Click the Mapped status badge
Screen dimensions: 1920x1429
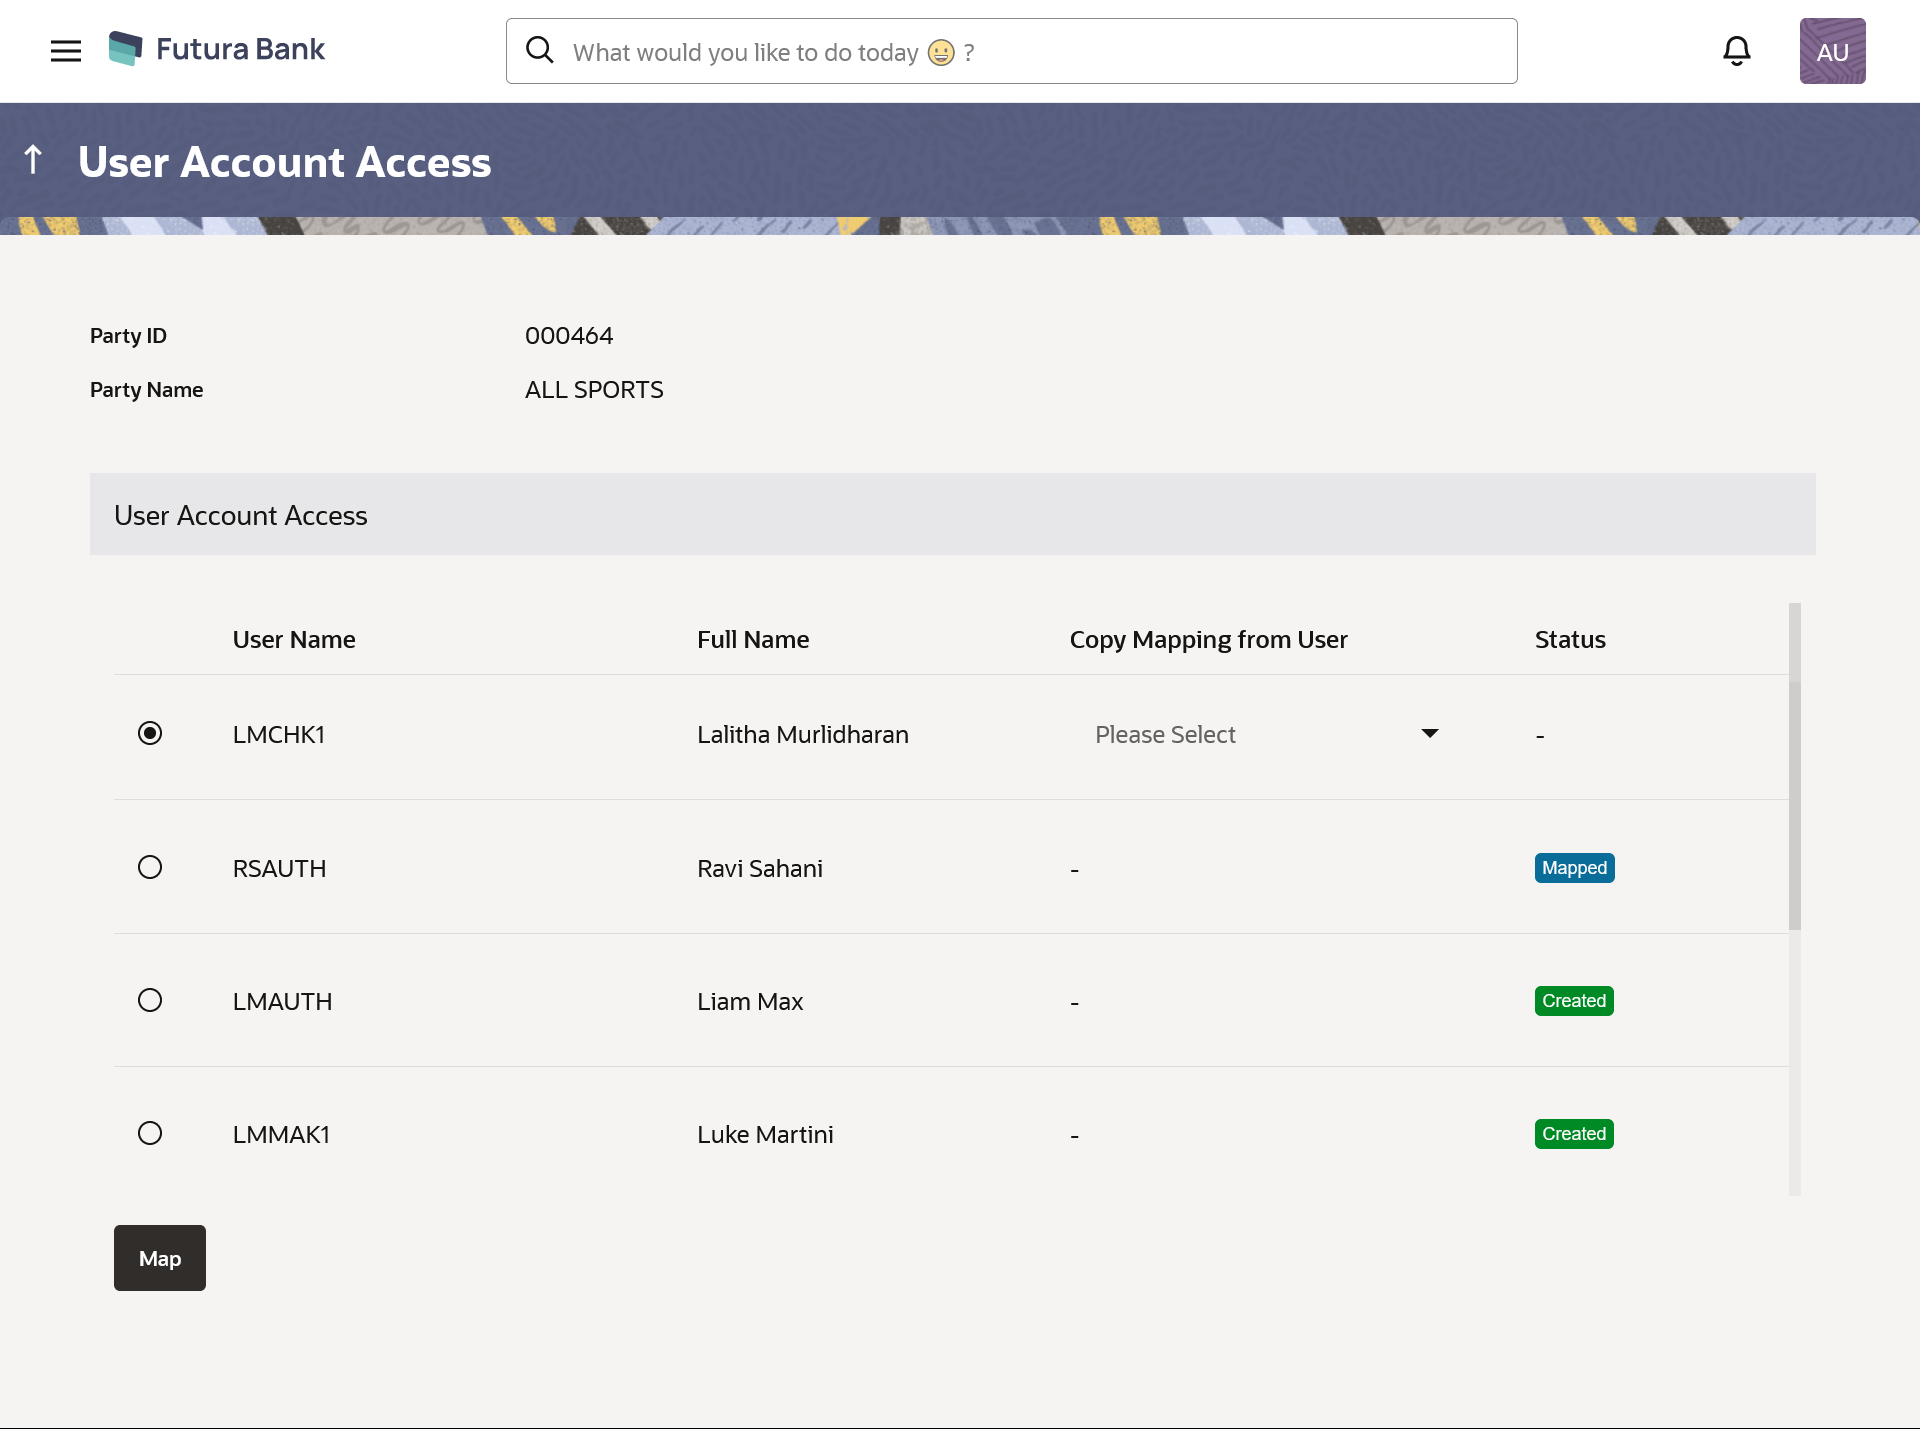tap(1574, 868)
